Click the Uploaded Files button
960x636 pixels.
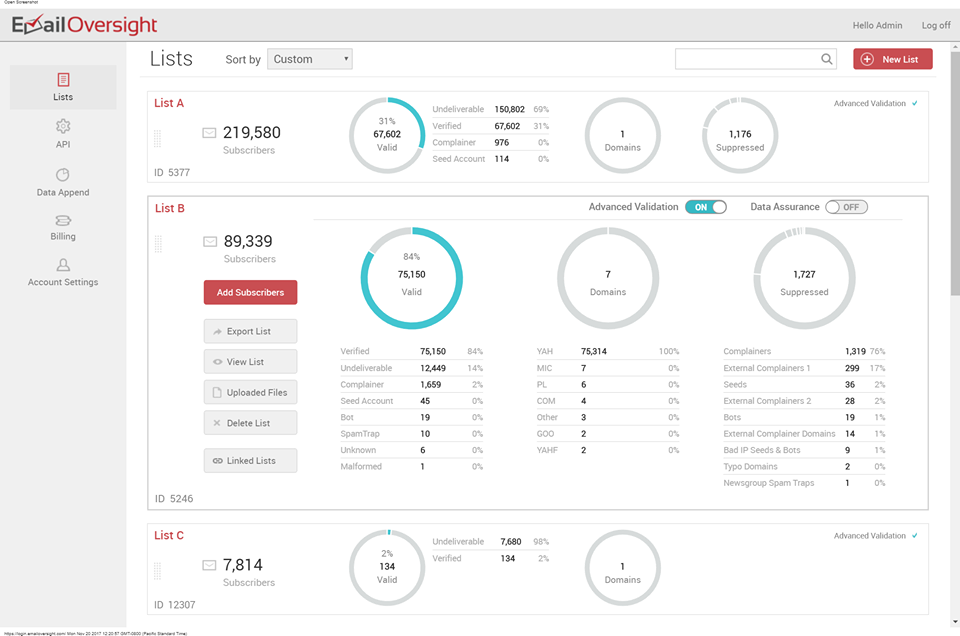tap(250, 392)
